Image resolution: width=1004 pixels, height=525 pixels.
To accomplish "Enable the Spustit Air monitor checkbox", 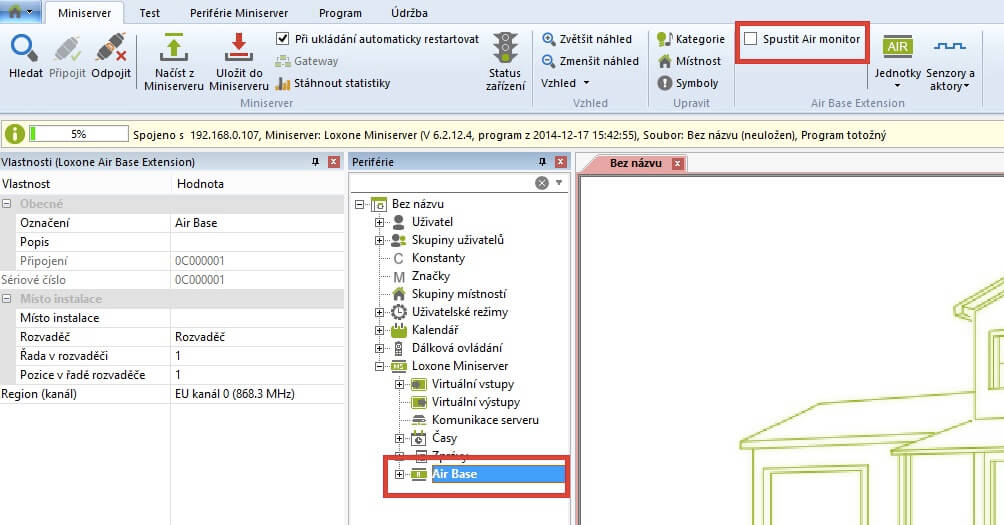I will point(750,39).
